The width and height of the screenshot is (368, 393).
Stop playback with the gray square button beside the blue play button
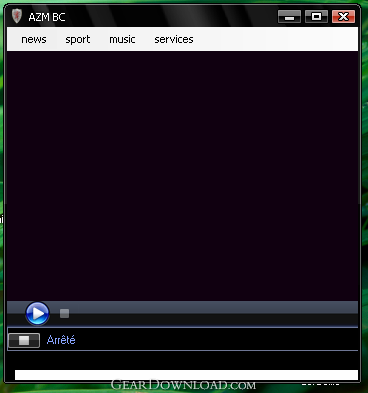click(64, 313)
